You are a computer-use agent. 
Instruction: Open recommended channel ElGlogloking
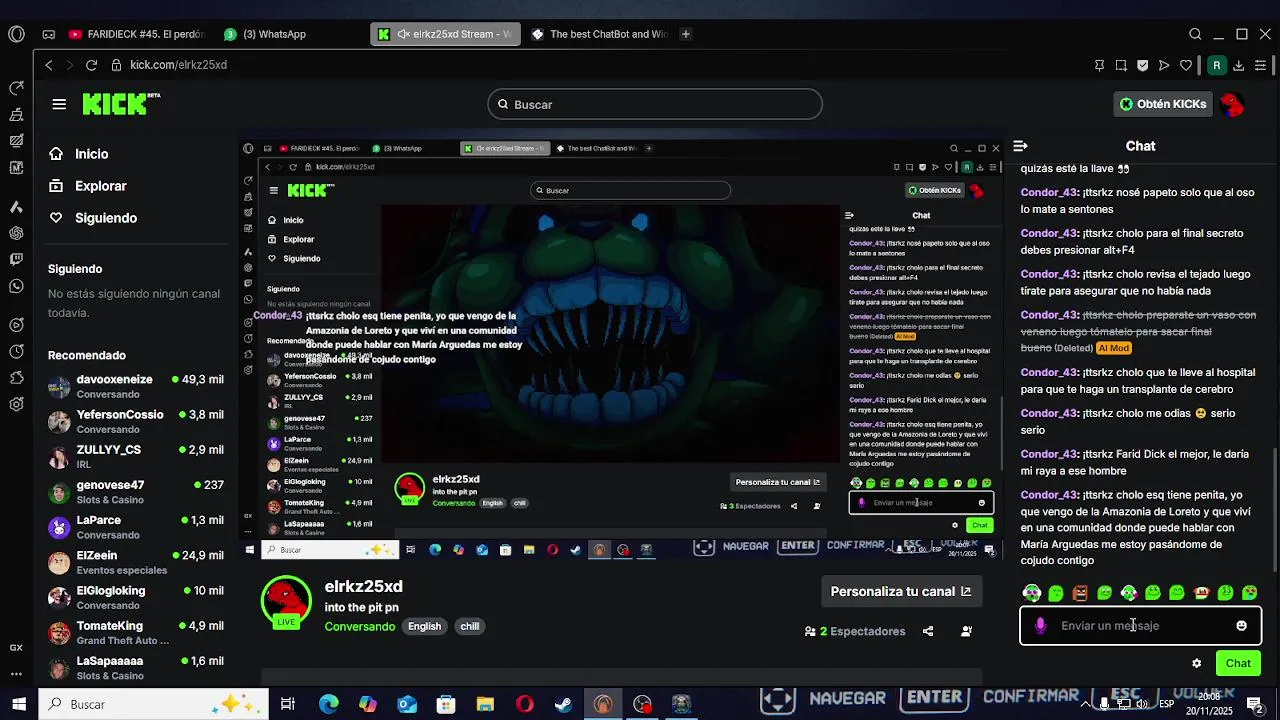pyautogui.click(x=135, y=597)
